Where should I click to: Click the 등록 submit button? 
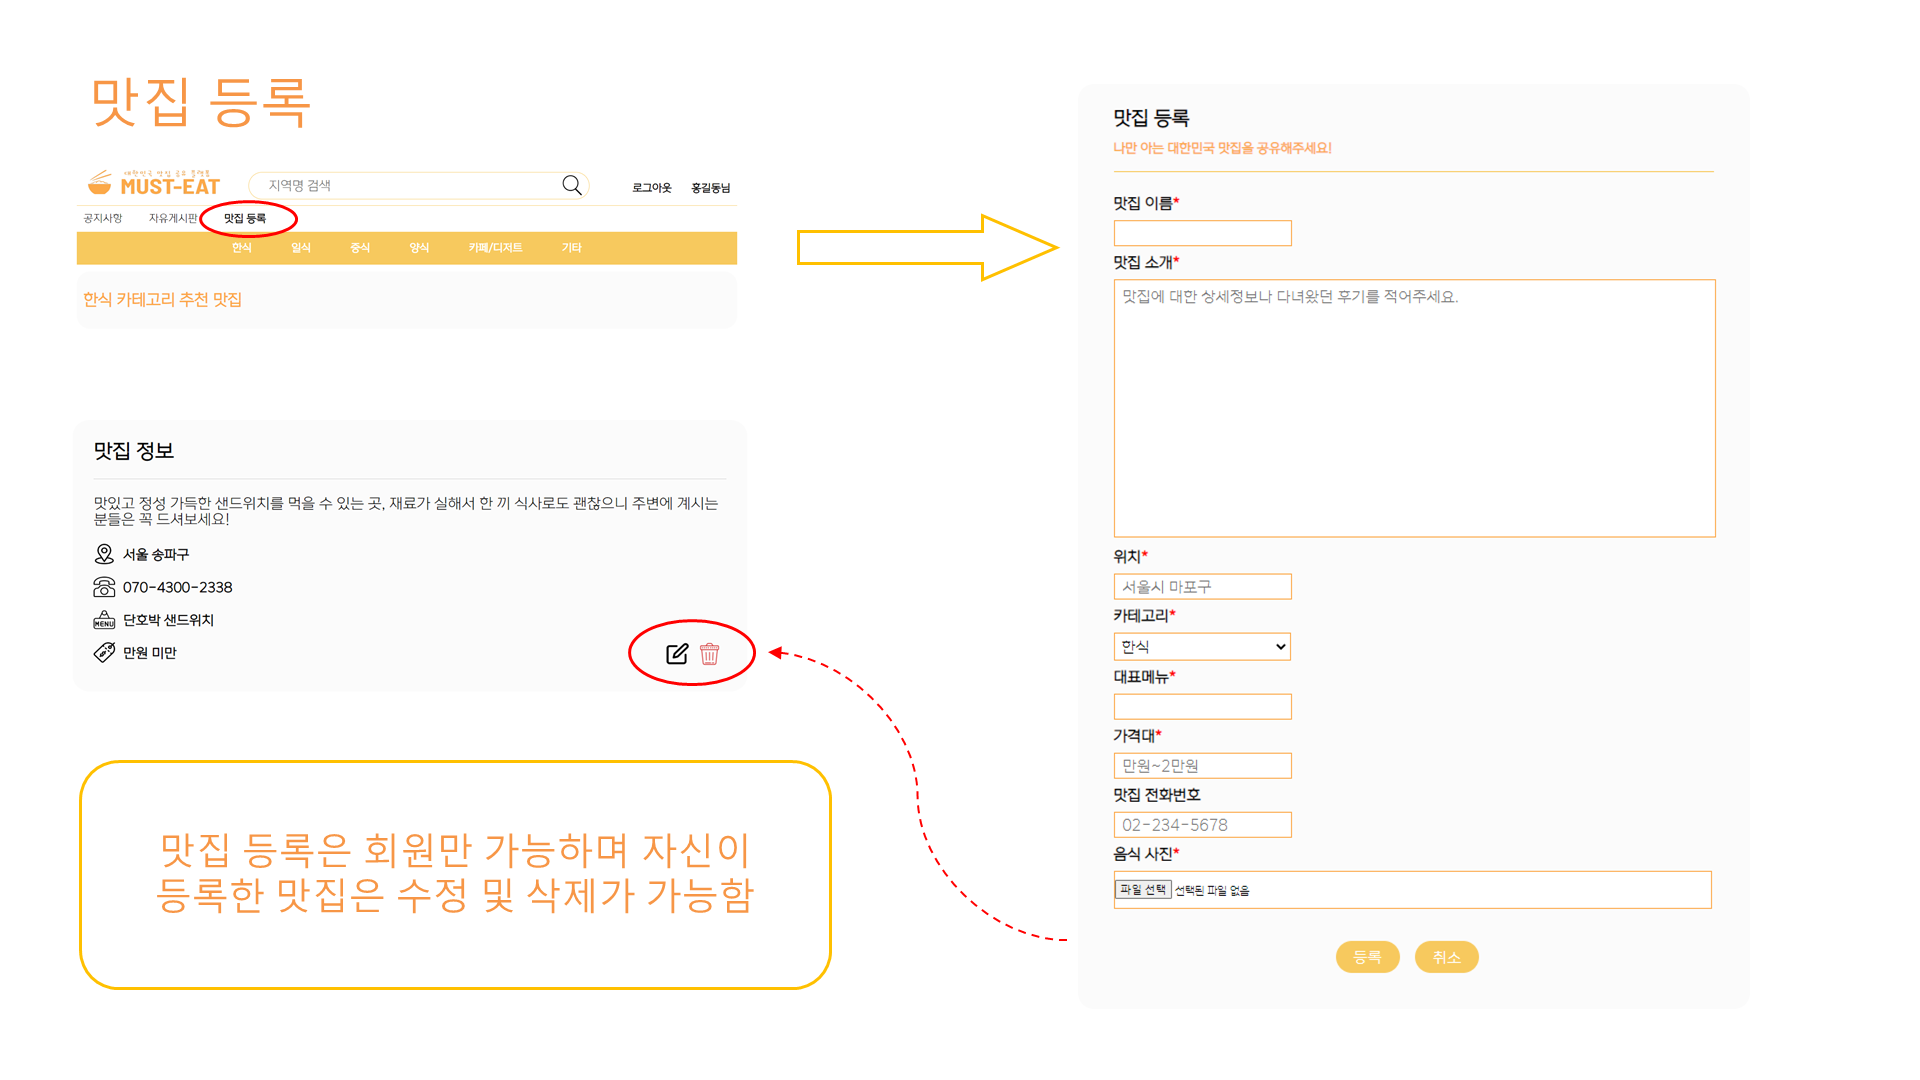[1367, 957]
